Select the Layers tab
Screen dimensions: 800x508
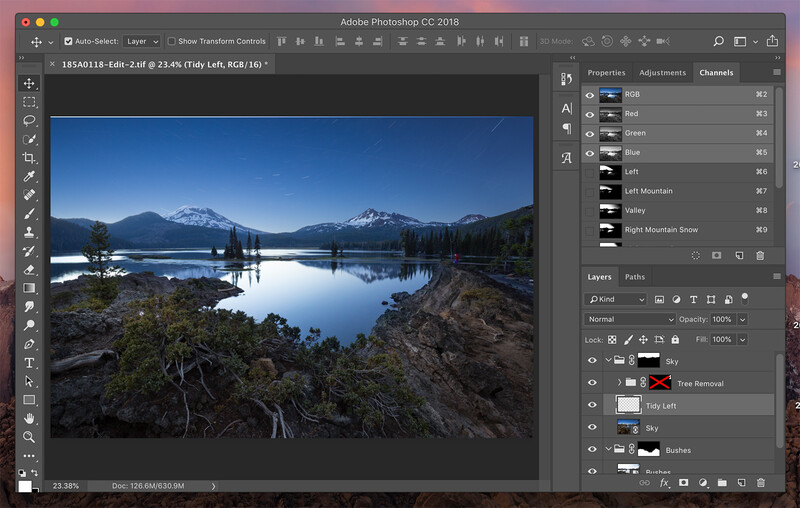pos(599,277)
